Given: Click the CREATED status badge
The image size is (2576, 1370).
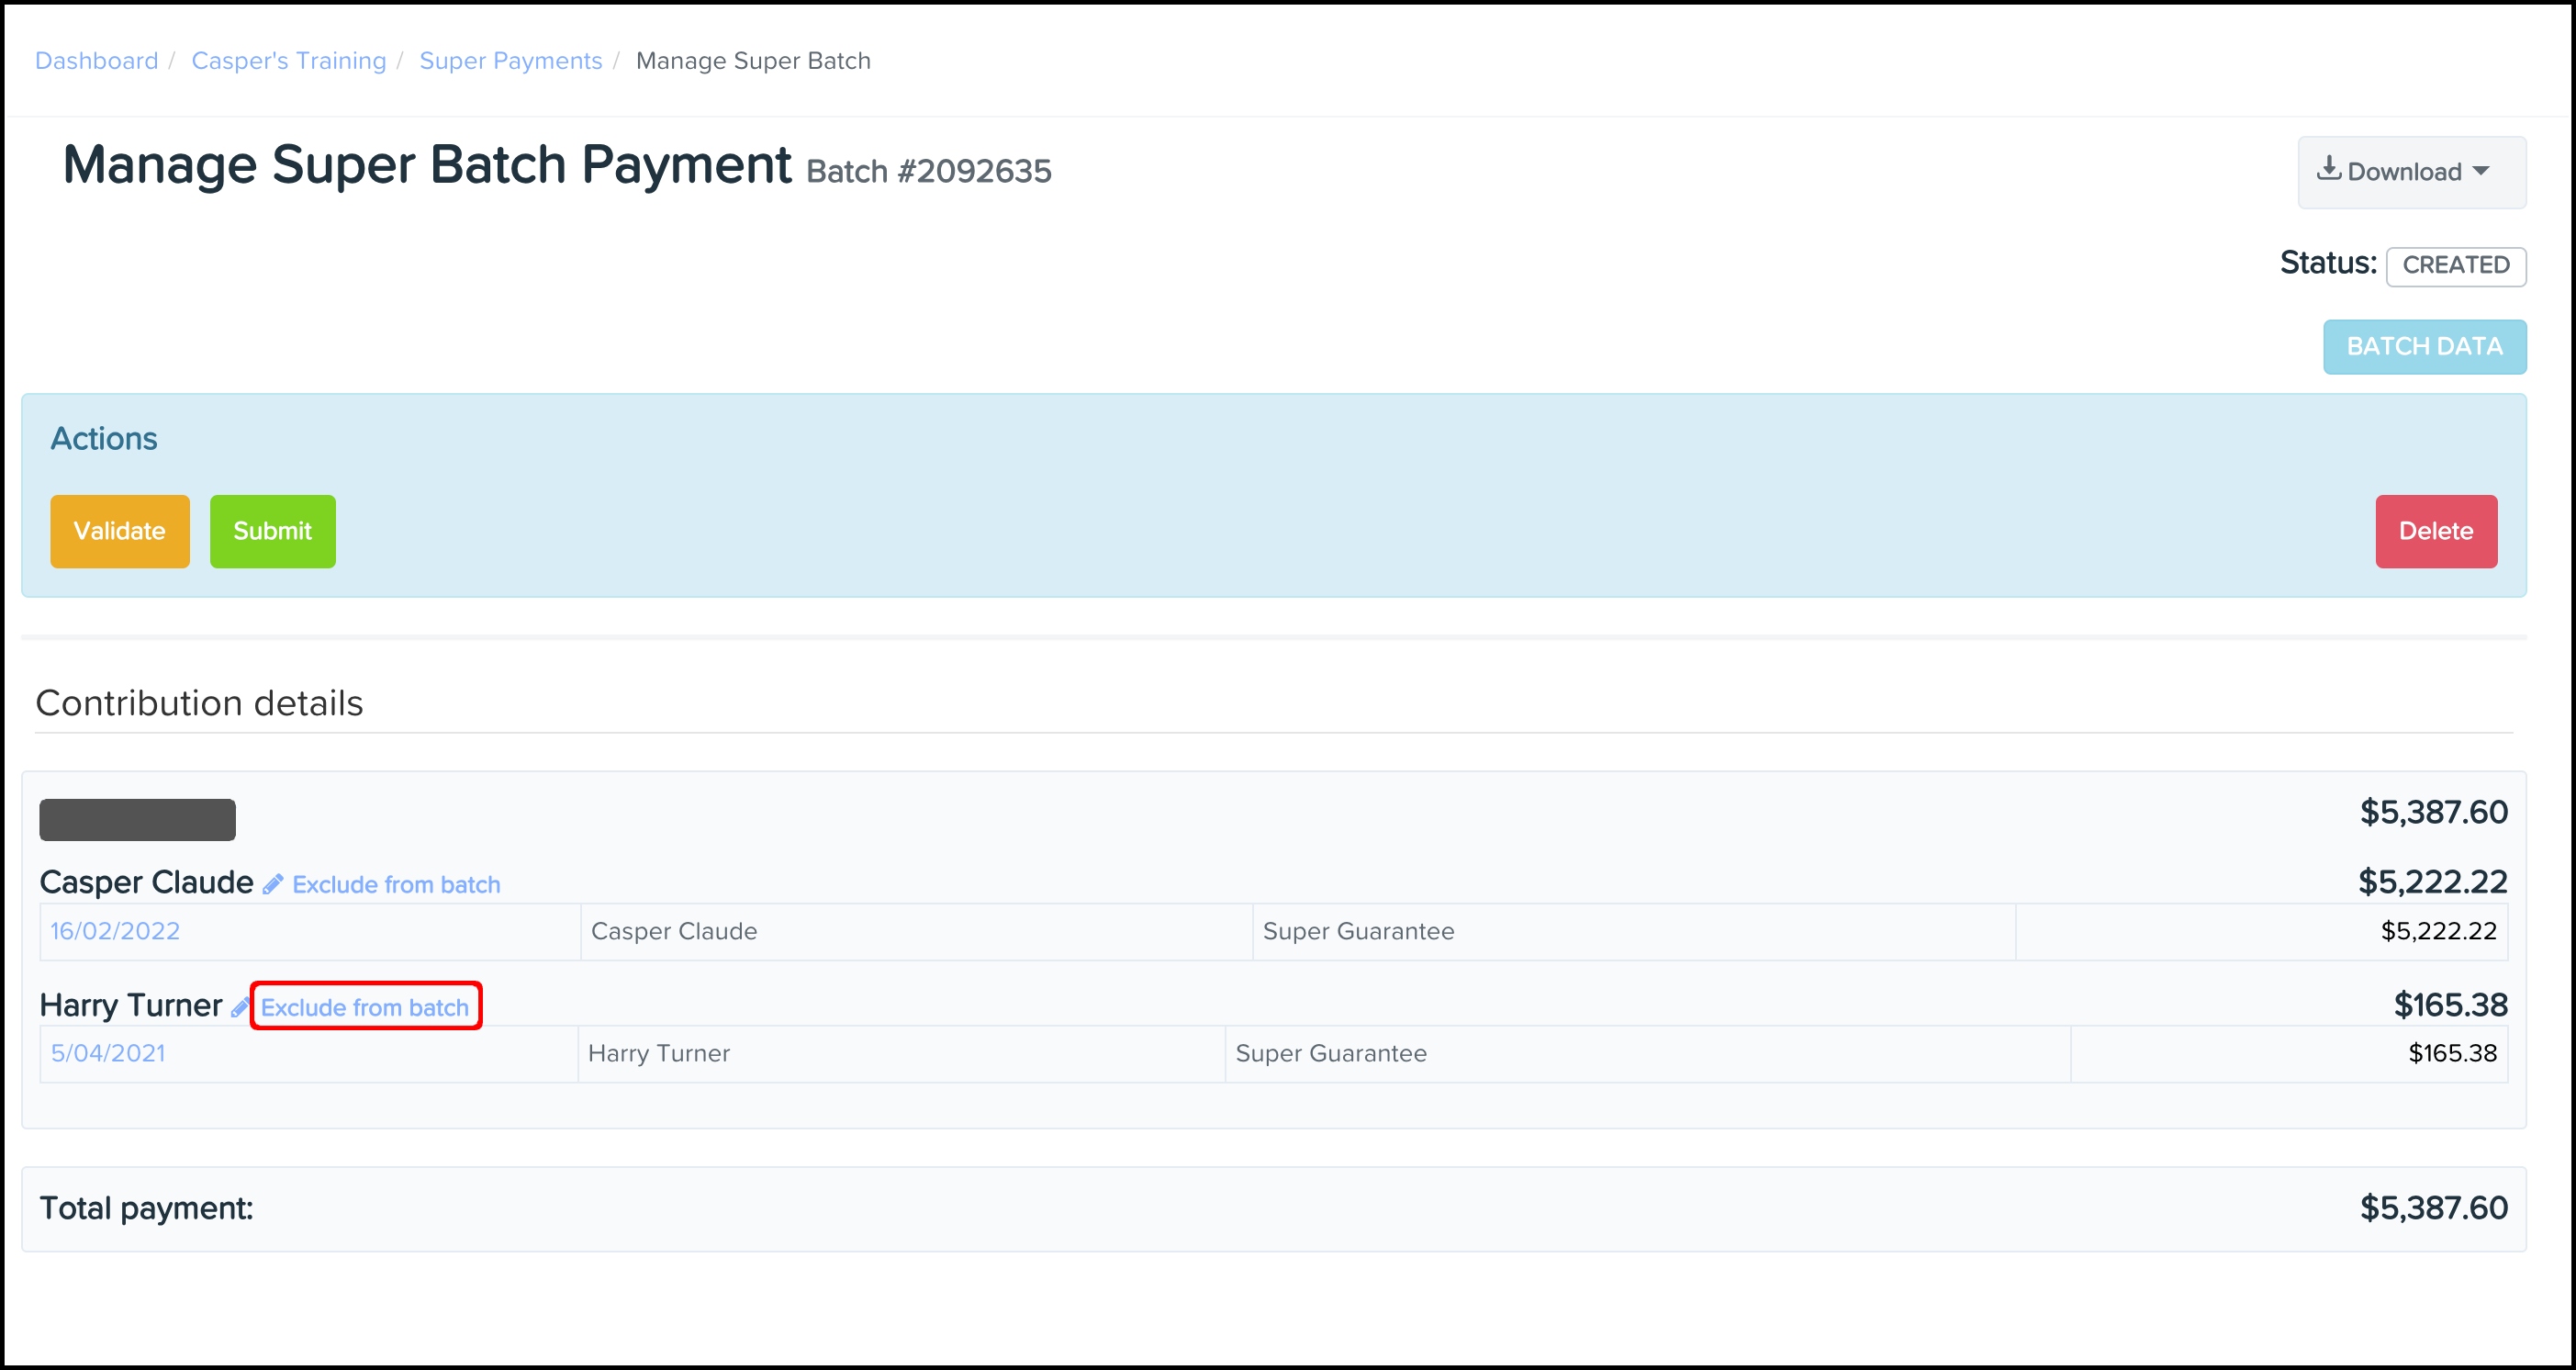Looking at the screenshot, I should [2455, 265].
